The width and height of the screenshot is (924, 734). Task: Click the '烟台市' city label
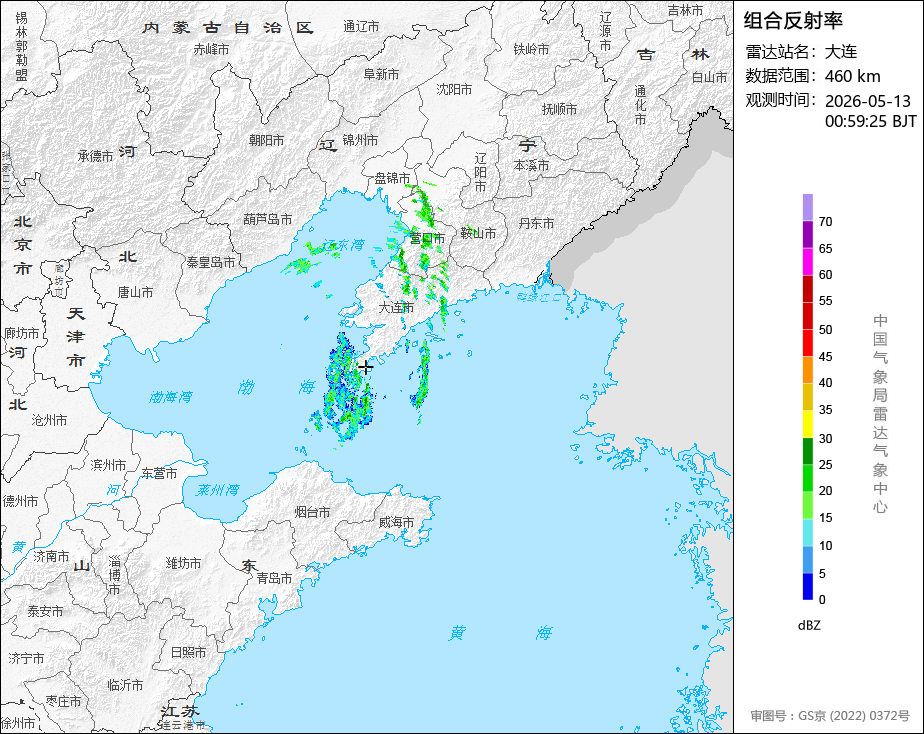tap(312, 512)
